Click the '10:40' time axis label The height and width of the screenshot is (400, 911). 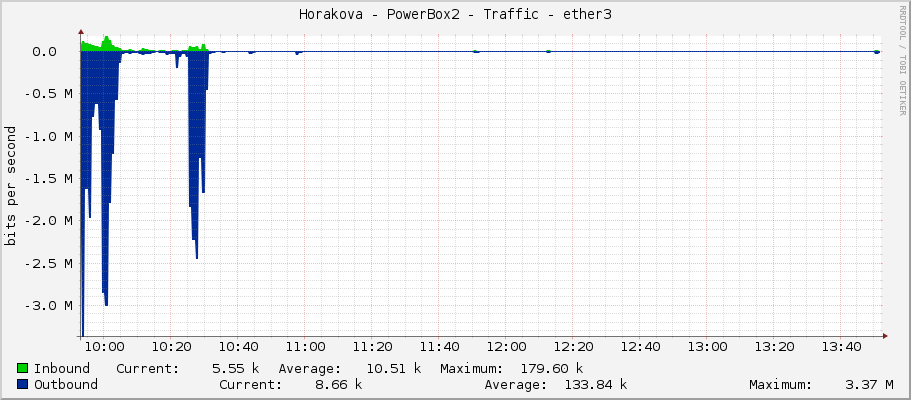pos(237,347)
